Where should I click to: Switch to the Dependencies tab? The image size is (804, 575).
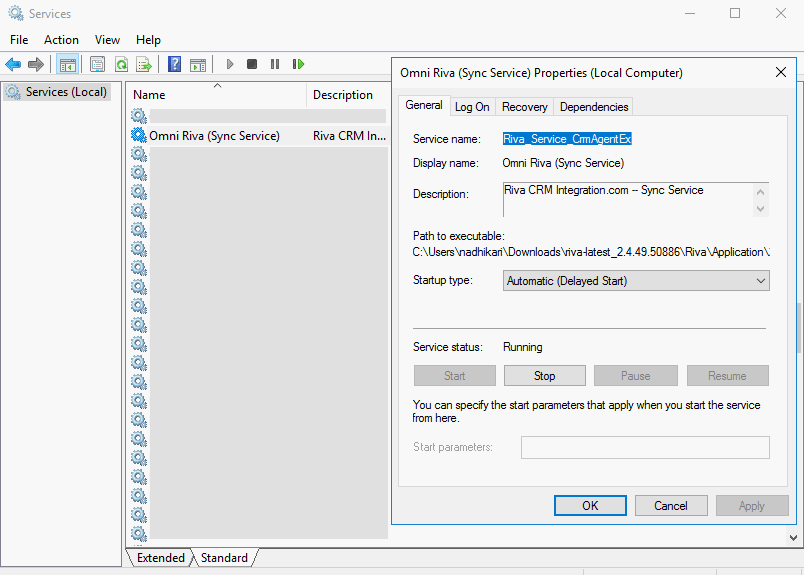pos(594,107)
